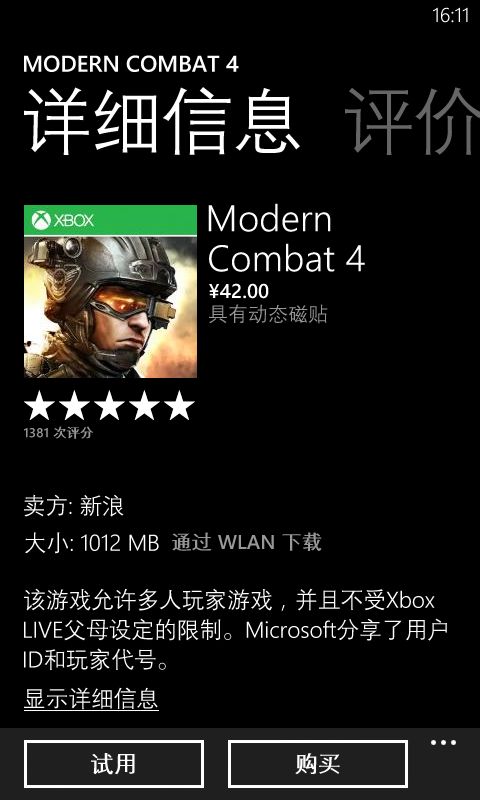Tap the Xbox logo banner
Image resolution: width=480 pixels, height=800 pixels.
coord(110,220)
